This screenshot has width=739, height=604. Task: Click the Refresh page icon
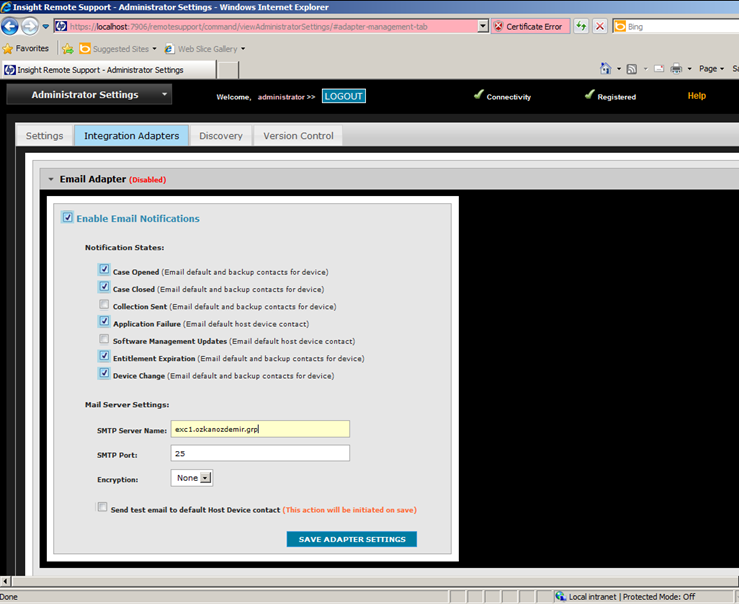(x=581, y=26)
